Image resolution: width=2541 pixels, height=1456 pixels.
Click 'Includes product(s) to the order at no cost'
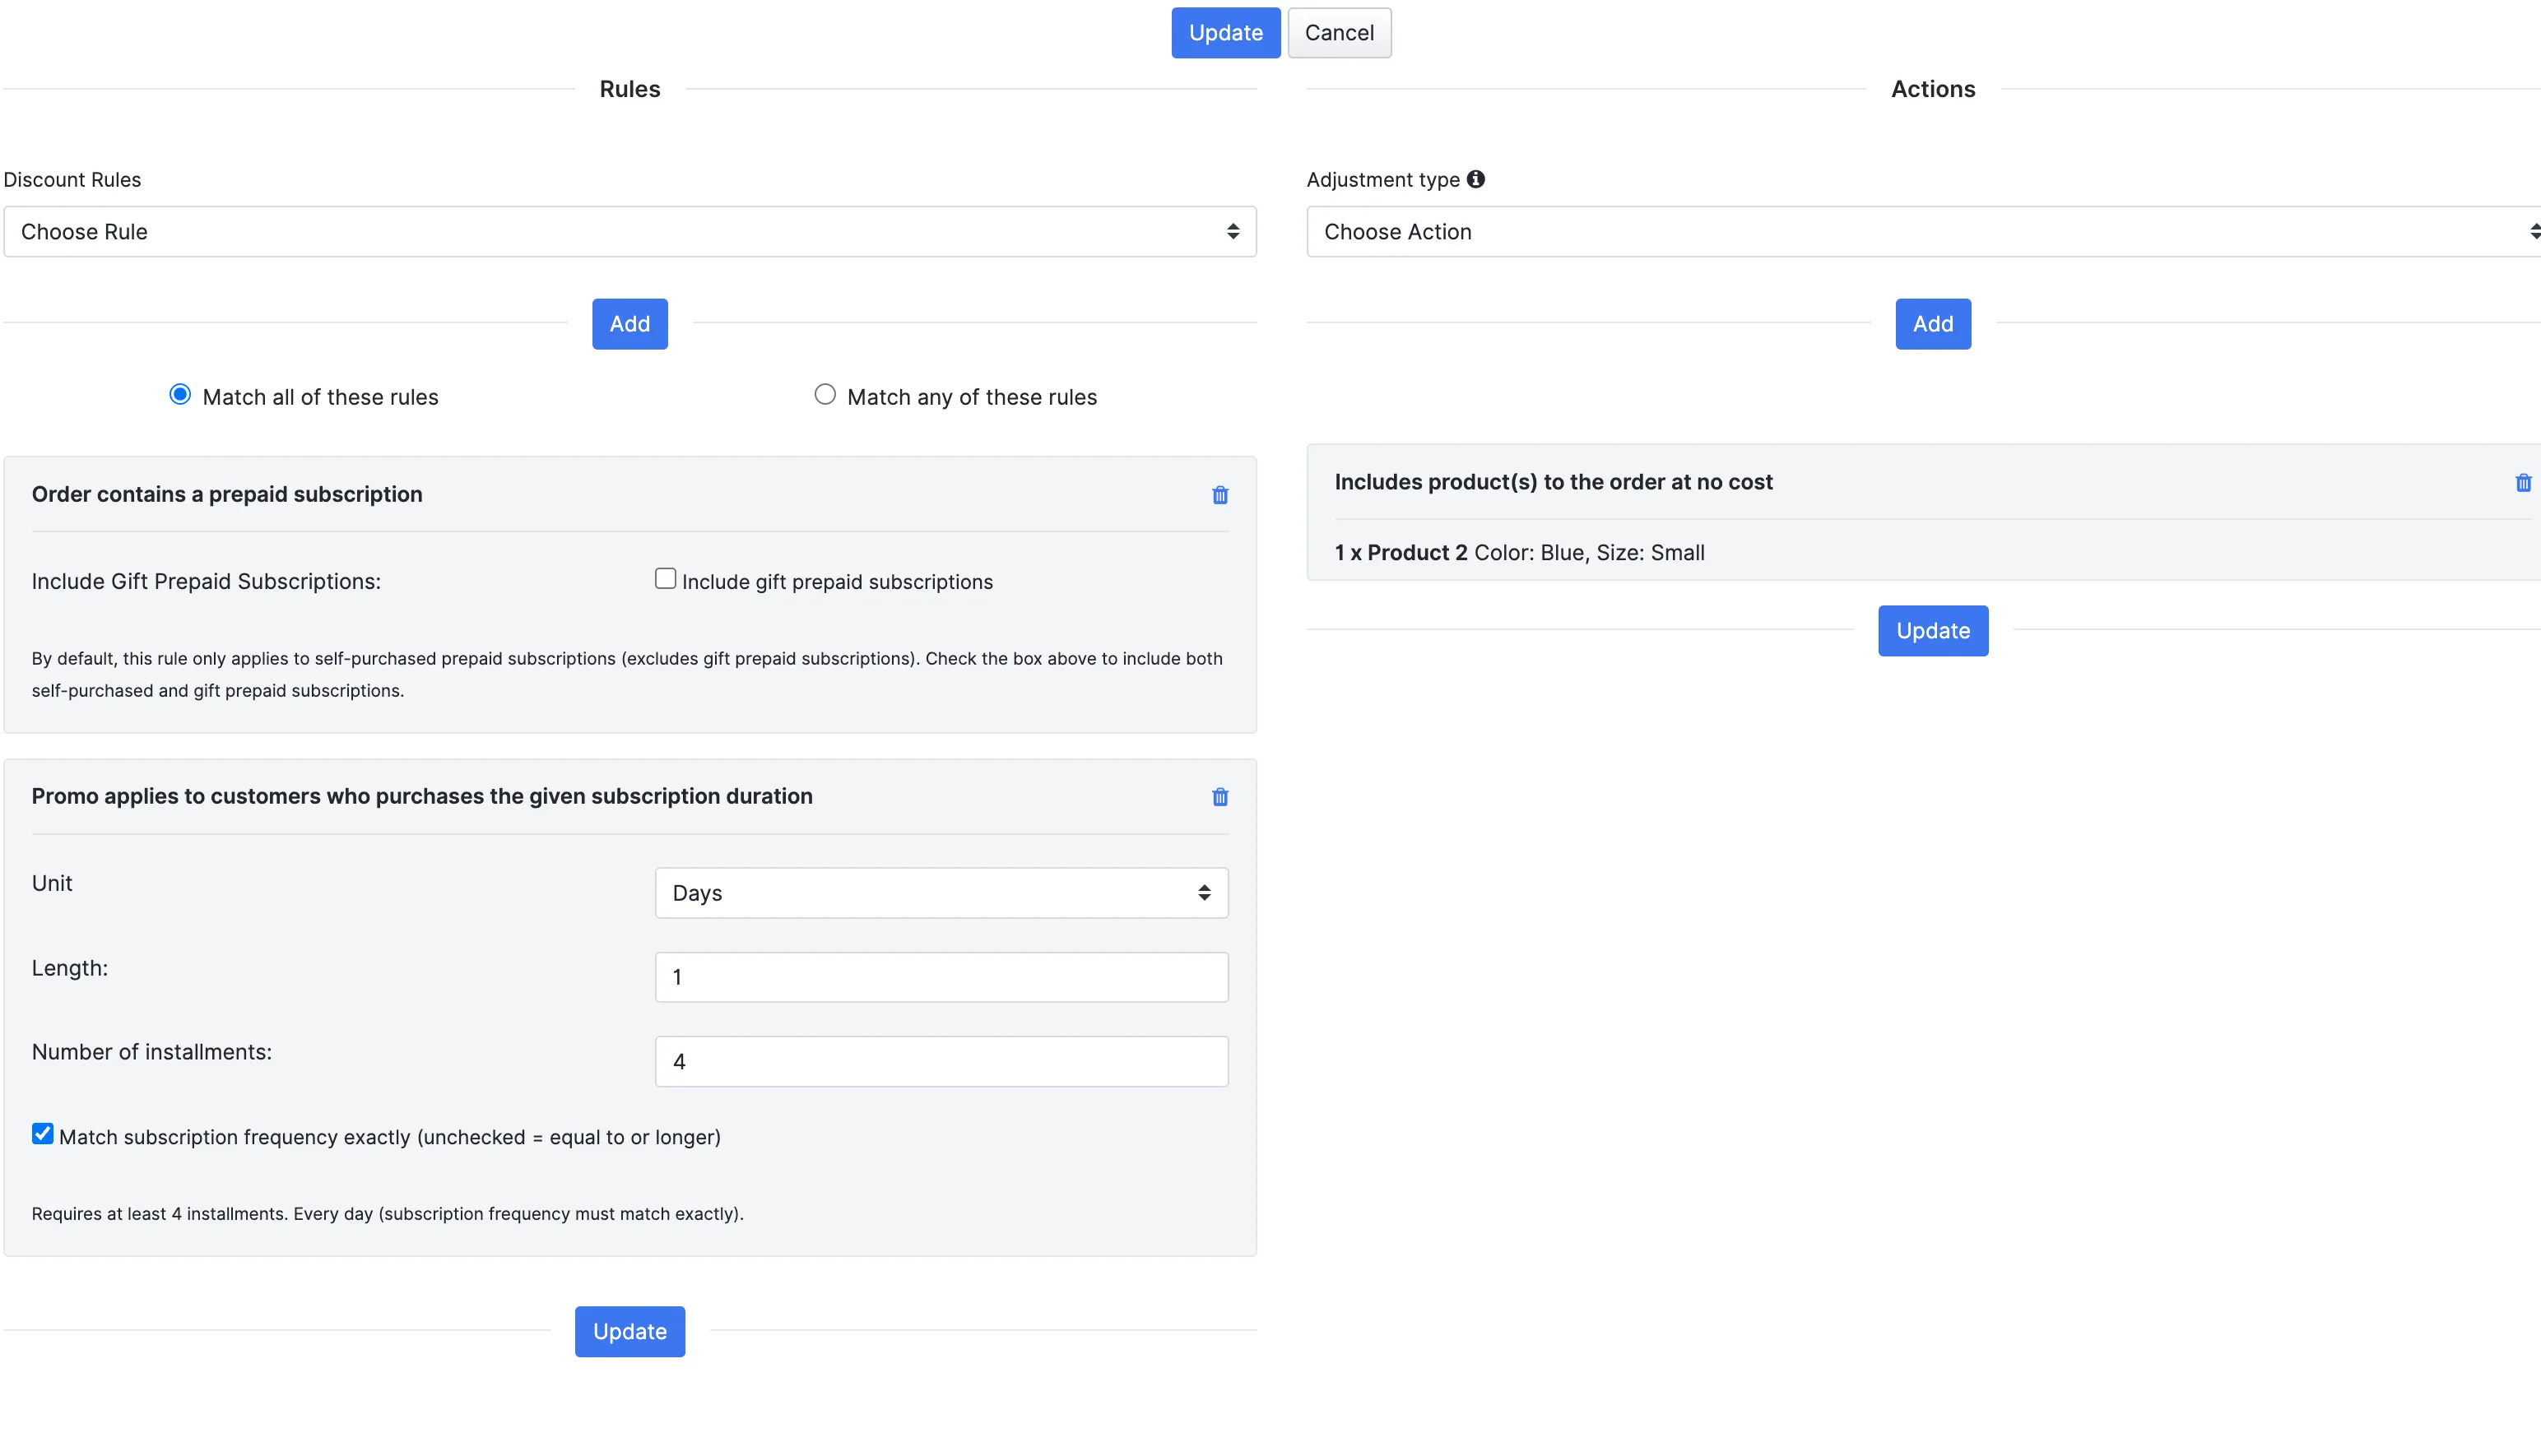click(x=1553, y=483)
